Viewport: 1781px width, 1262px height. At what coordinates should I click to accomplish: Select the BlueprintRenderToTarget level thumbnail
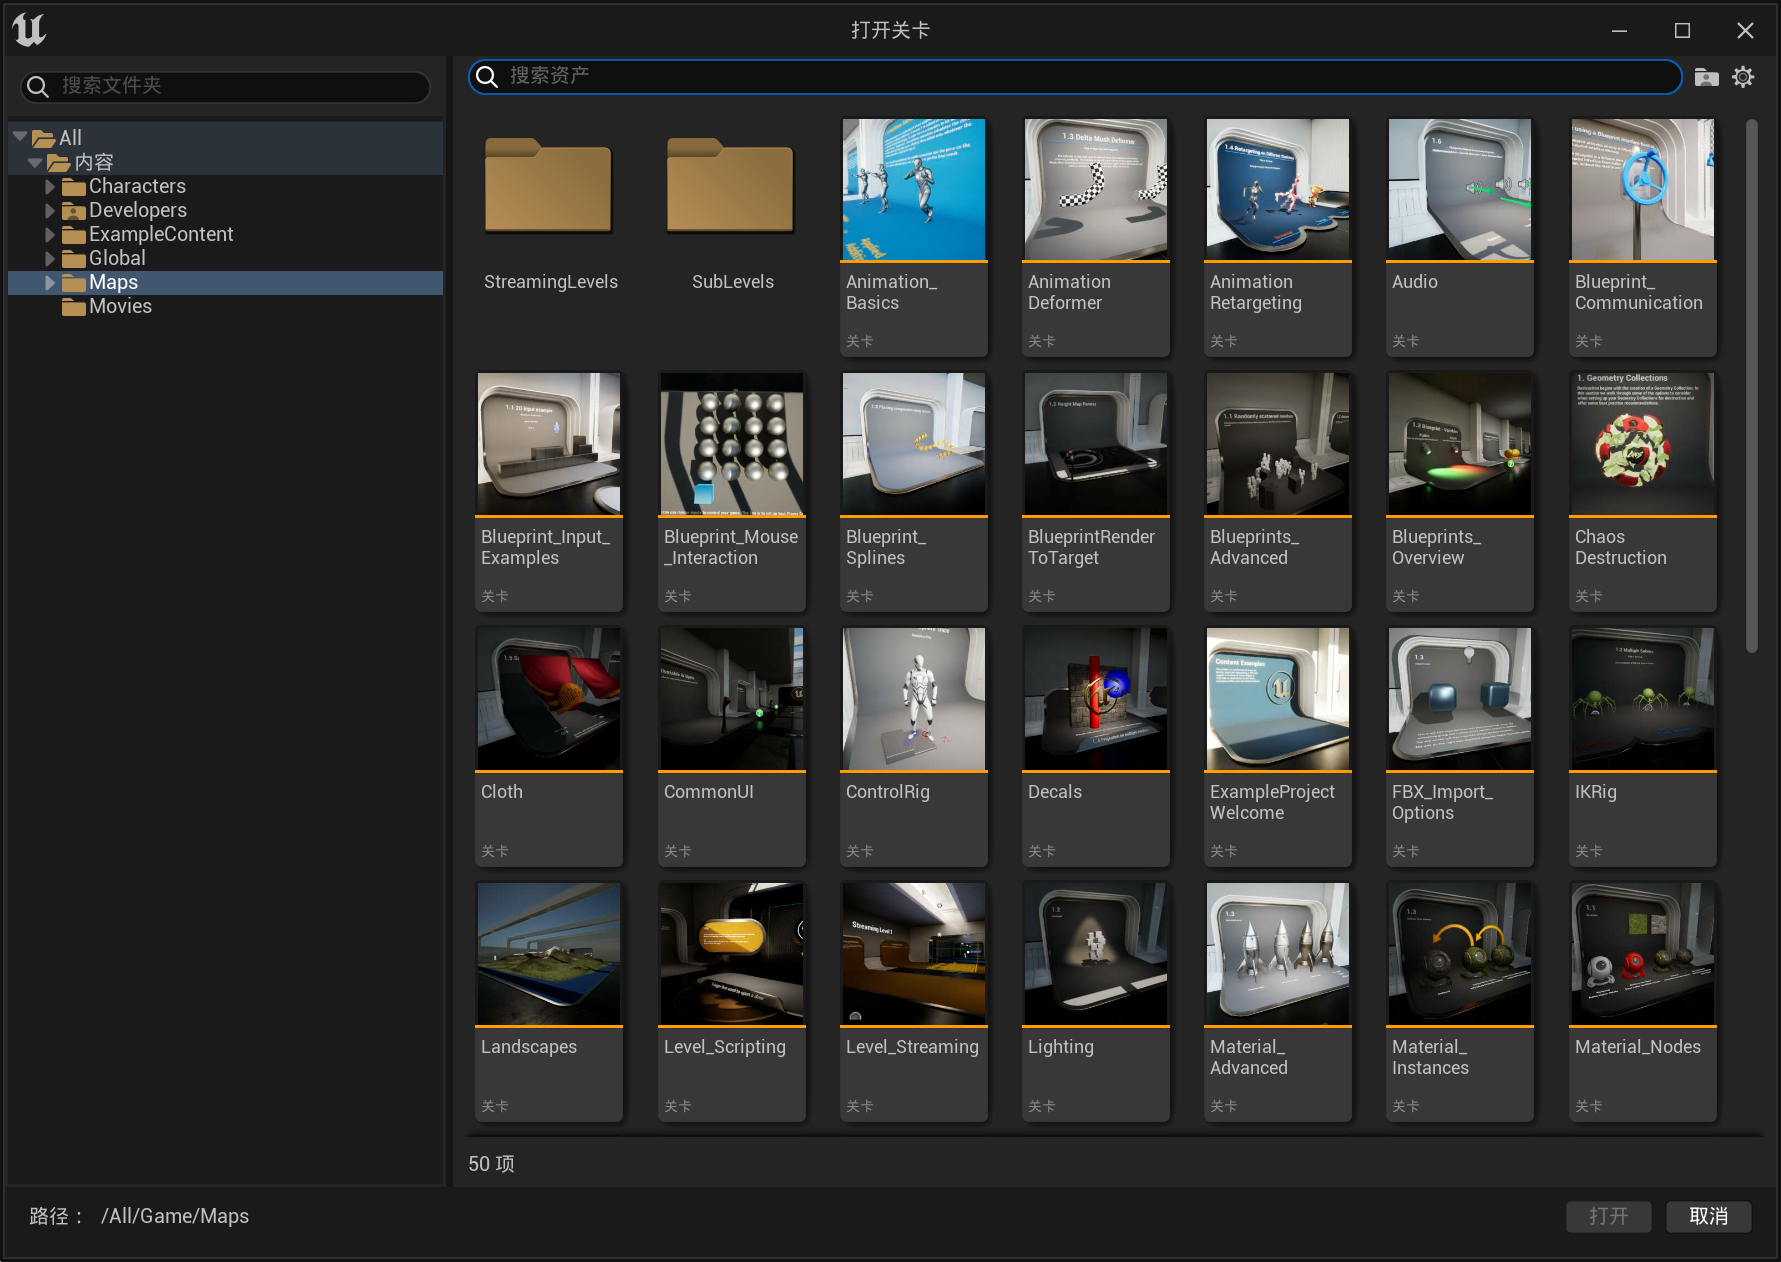tap(1096, 444)
